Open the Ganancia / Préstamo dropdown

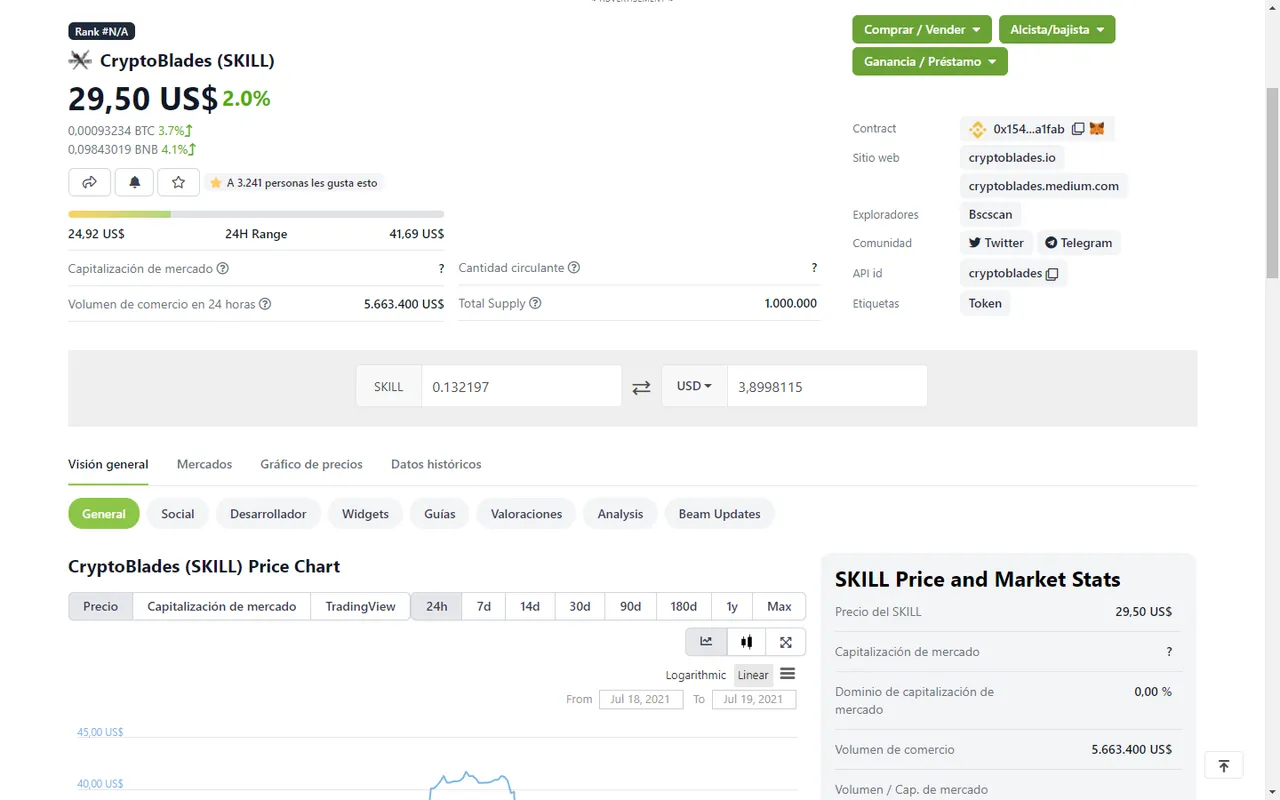tap(930, 62)
